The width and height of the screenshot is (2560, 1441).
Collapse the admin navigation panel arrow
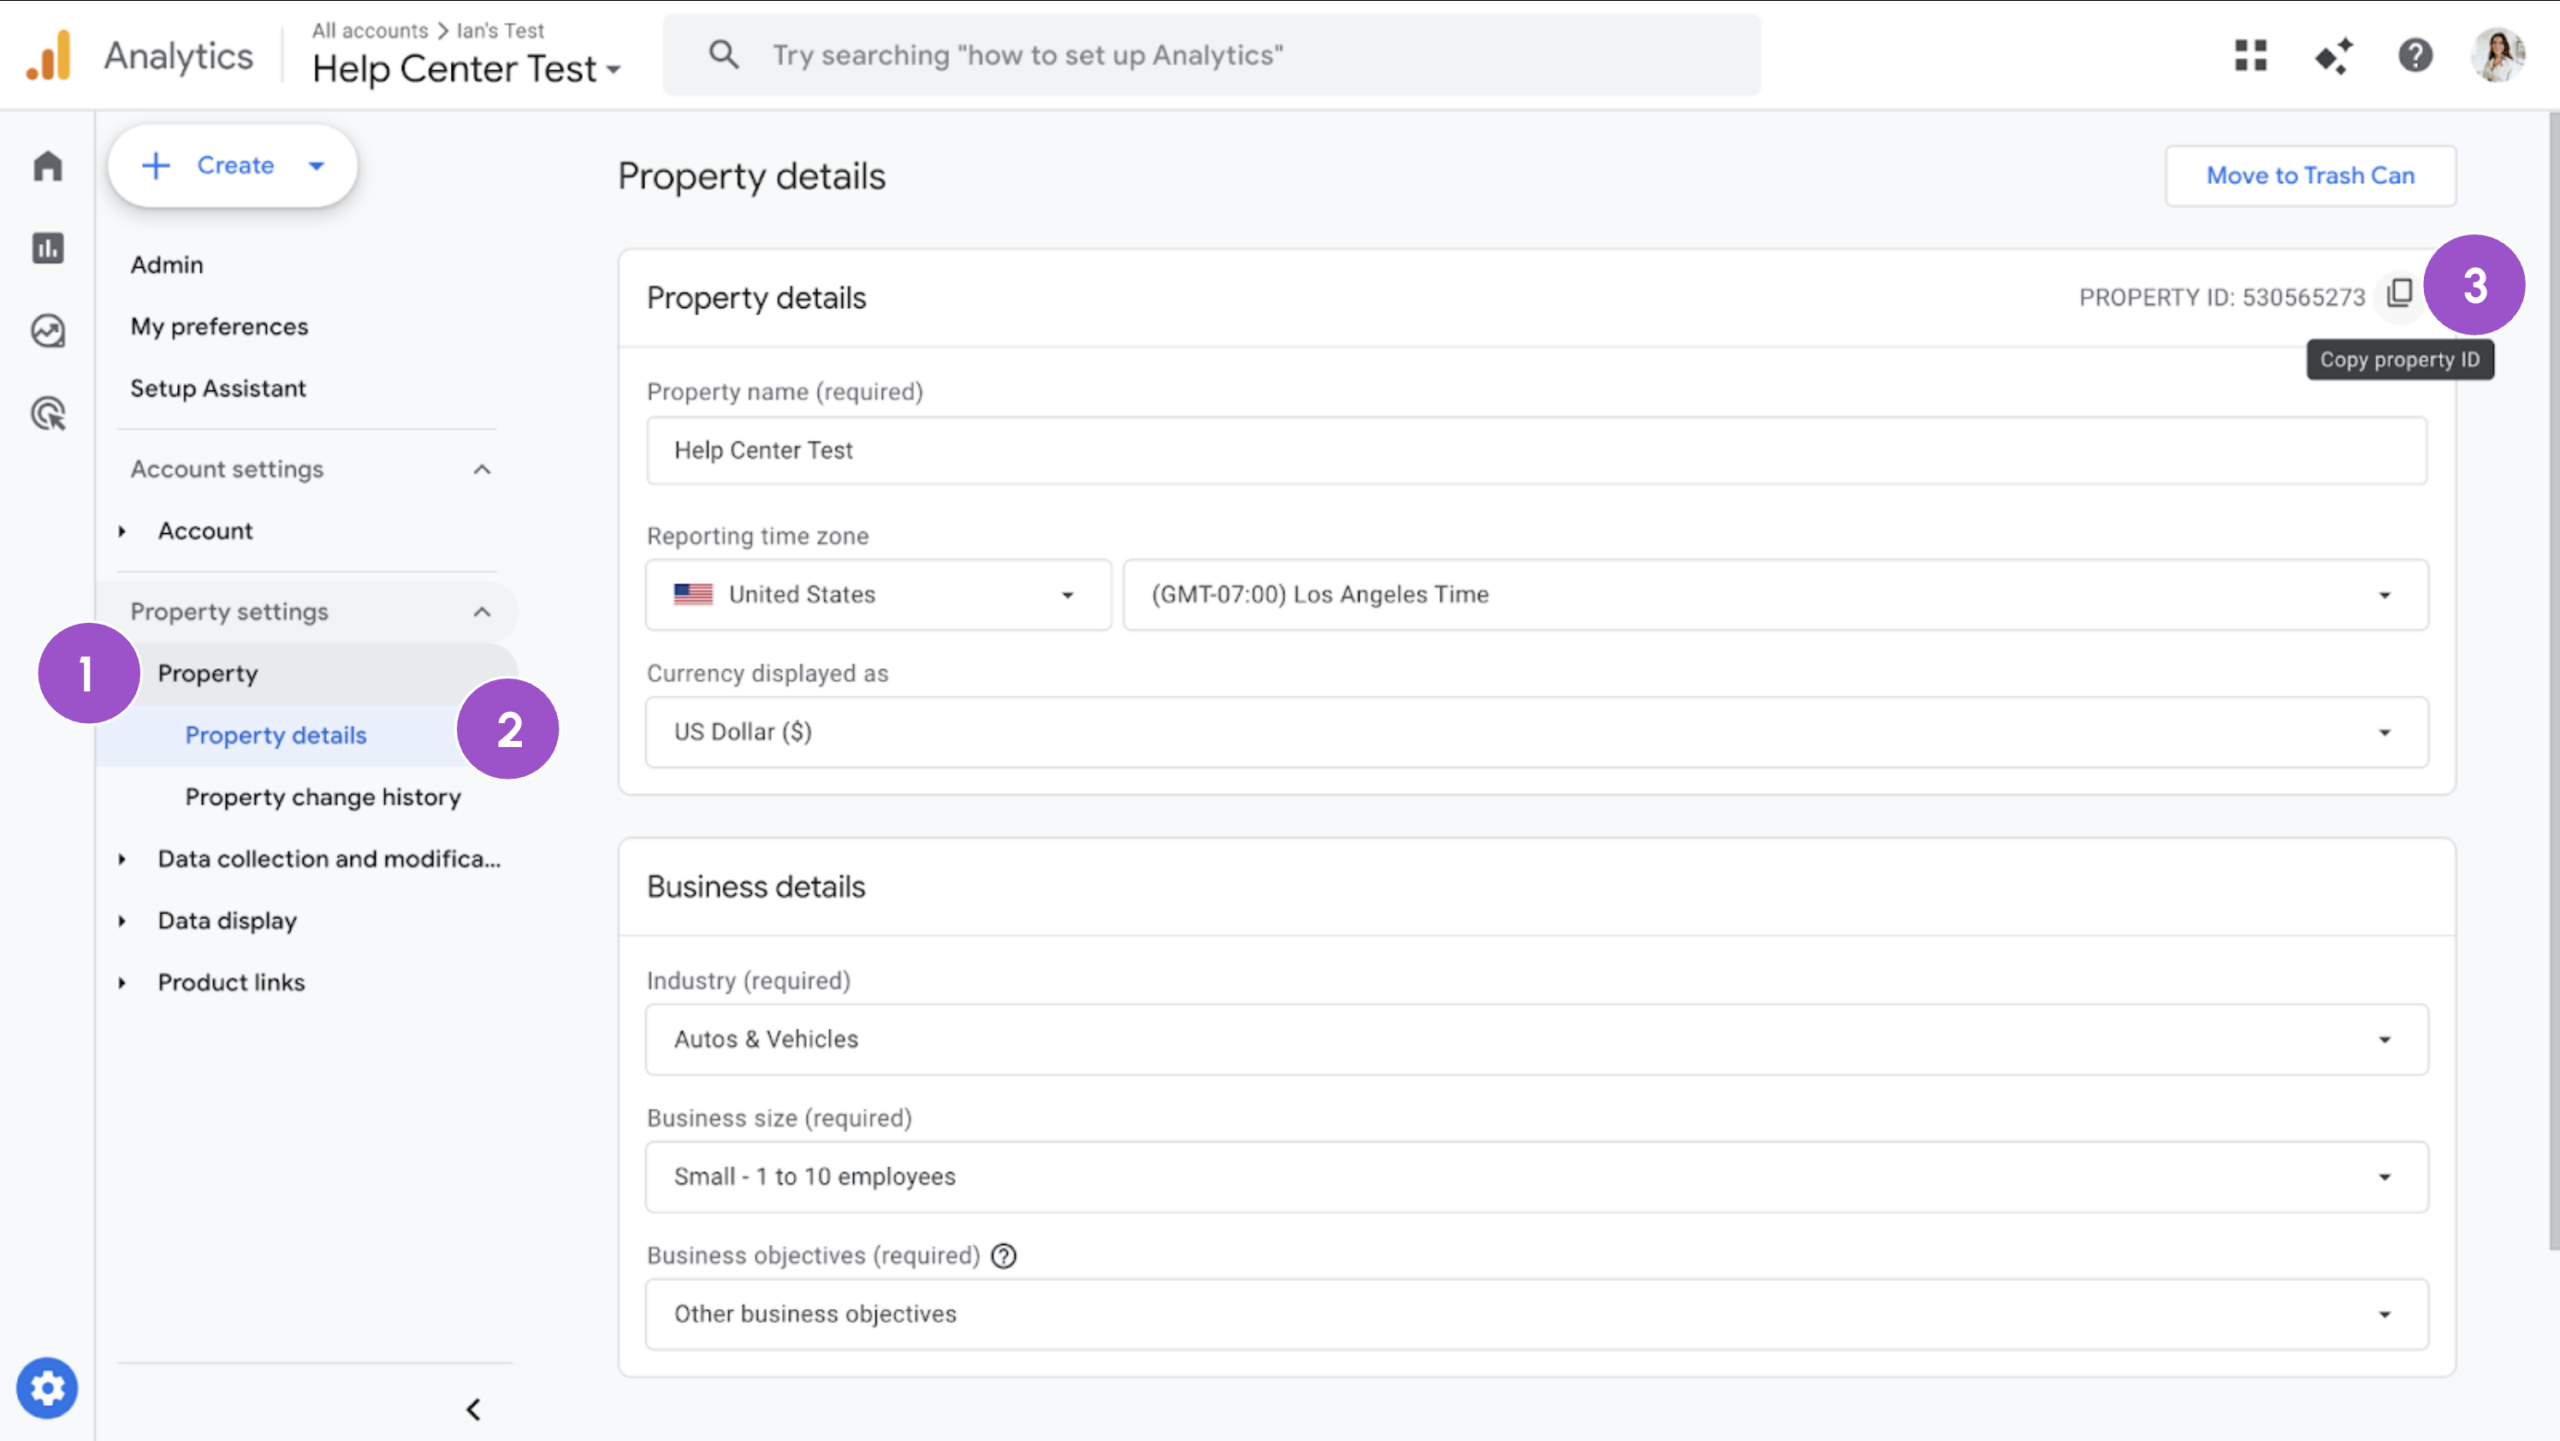tap(473, 1410)
